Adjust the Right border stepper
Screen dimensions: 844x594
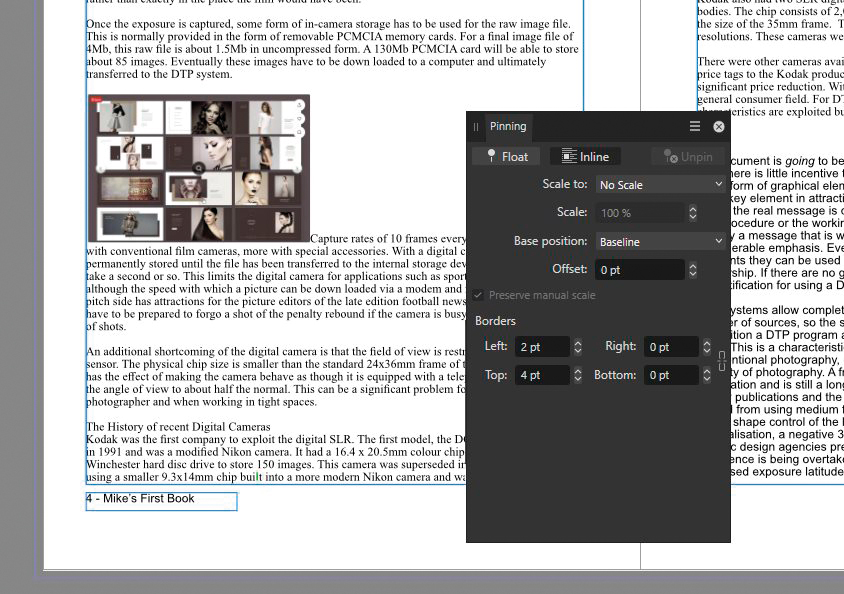707,346
